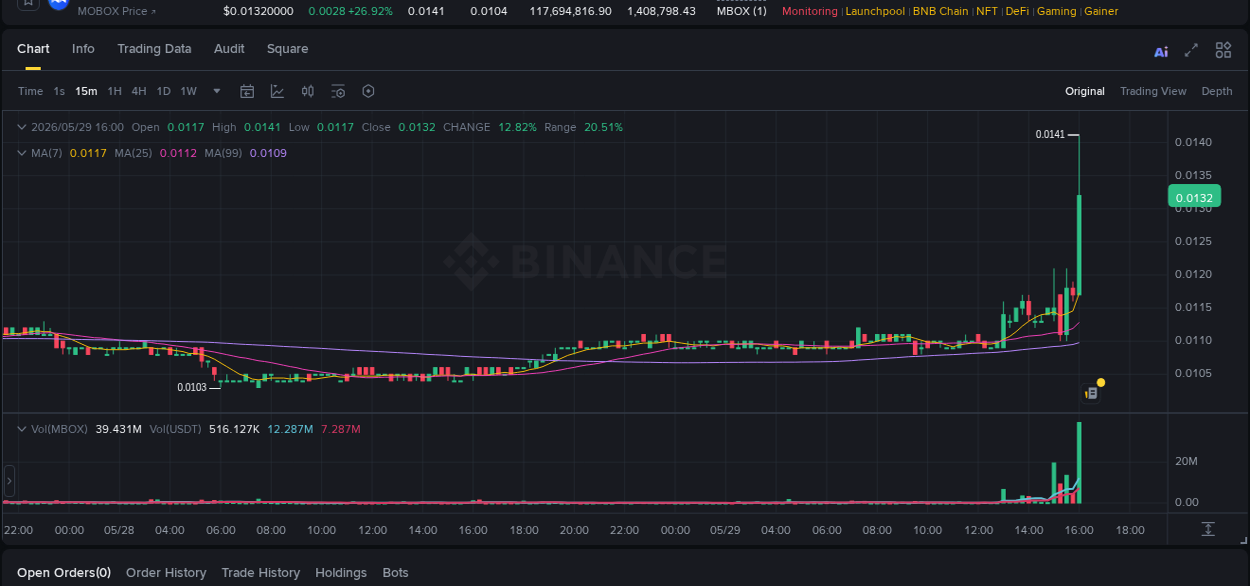The image size is (1250, 586).
Task: Click the CHANGE 12.82% value
Action: pyautogui.click(x=517, y=127)
